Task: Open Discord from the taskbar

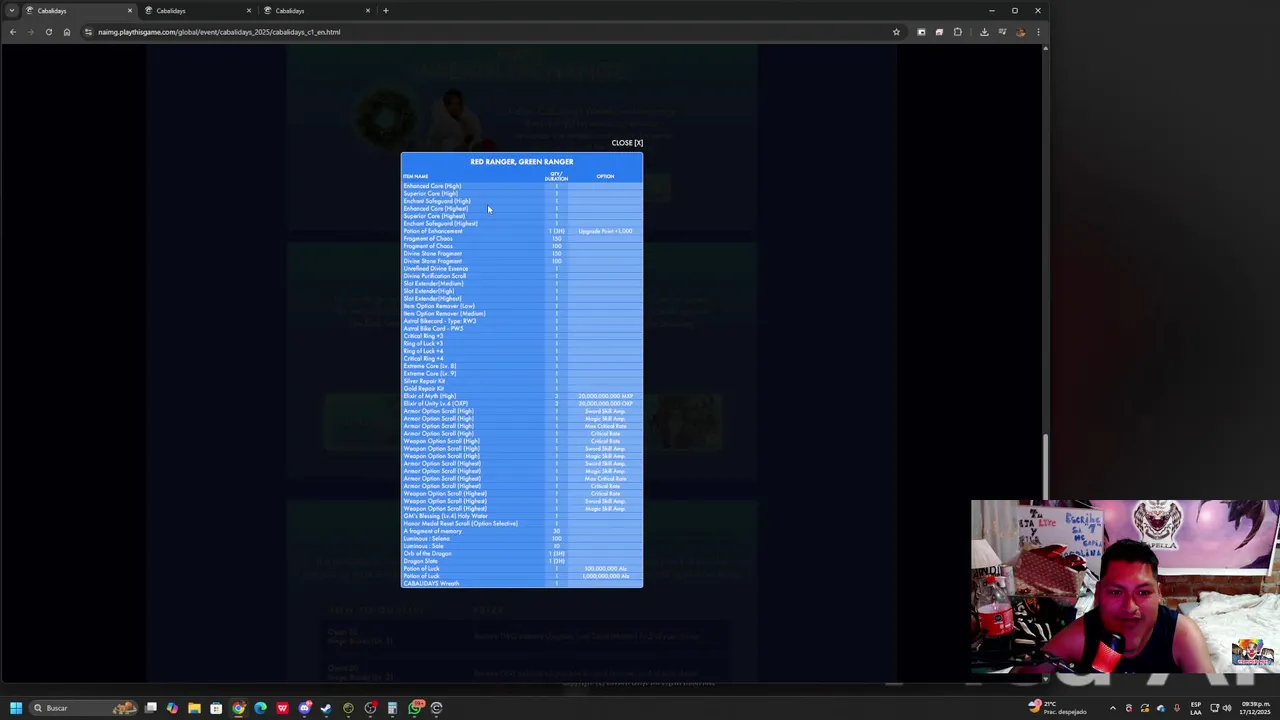Action: click(304, 708)
